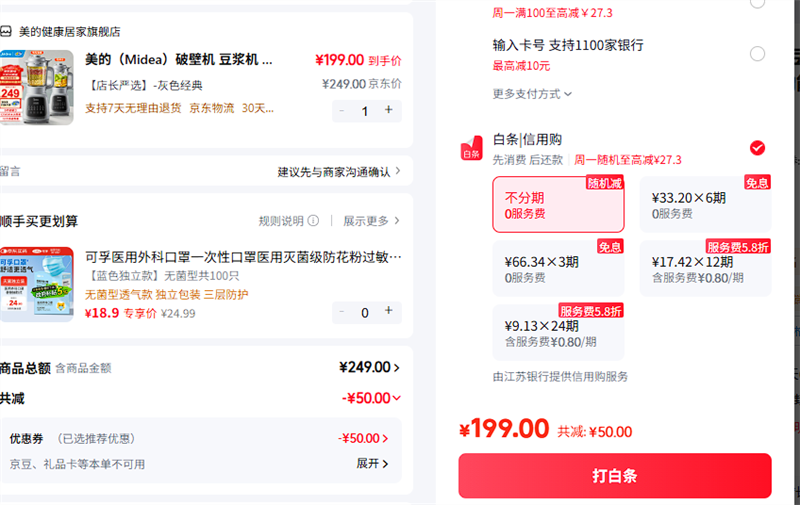Open the Midea blender product thumbnail
The width and height of the screenshot is (800, 505).
coord(37,88)
